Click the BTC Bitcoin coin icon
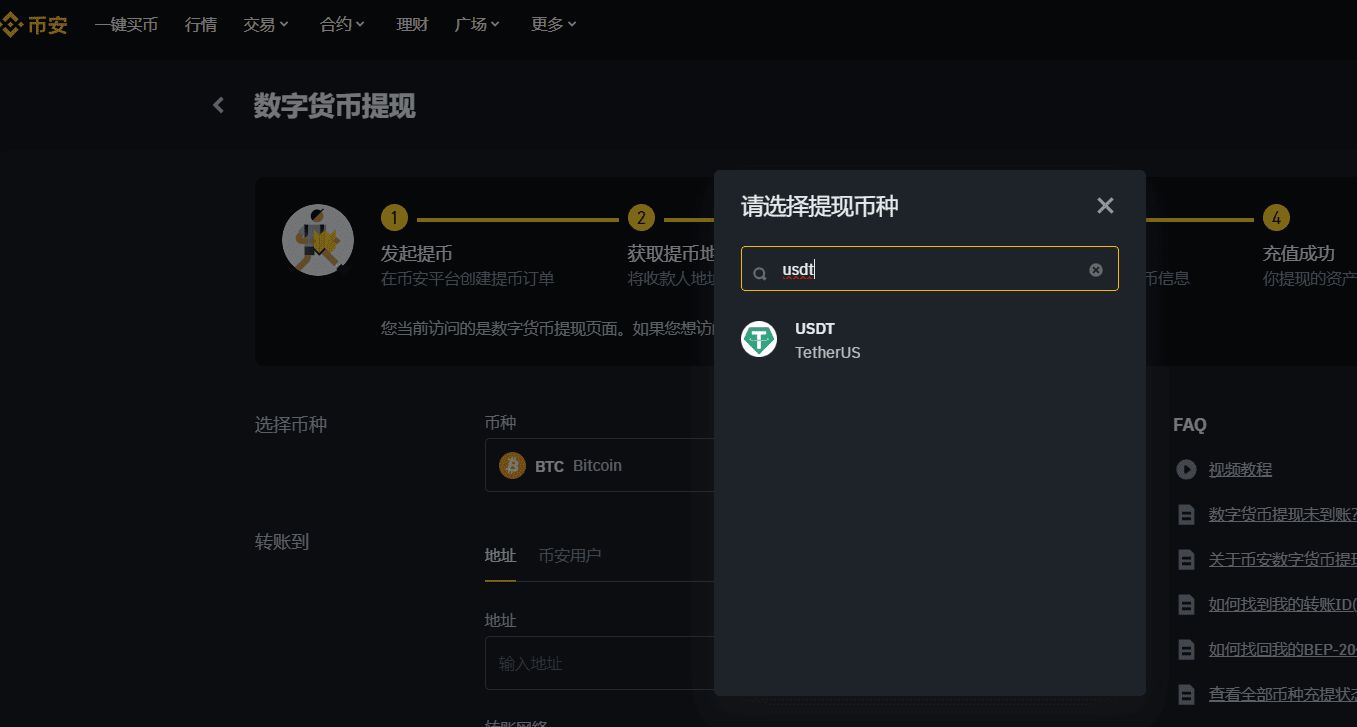The width and height of the screenshot is (1357, 727). 512,465
